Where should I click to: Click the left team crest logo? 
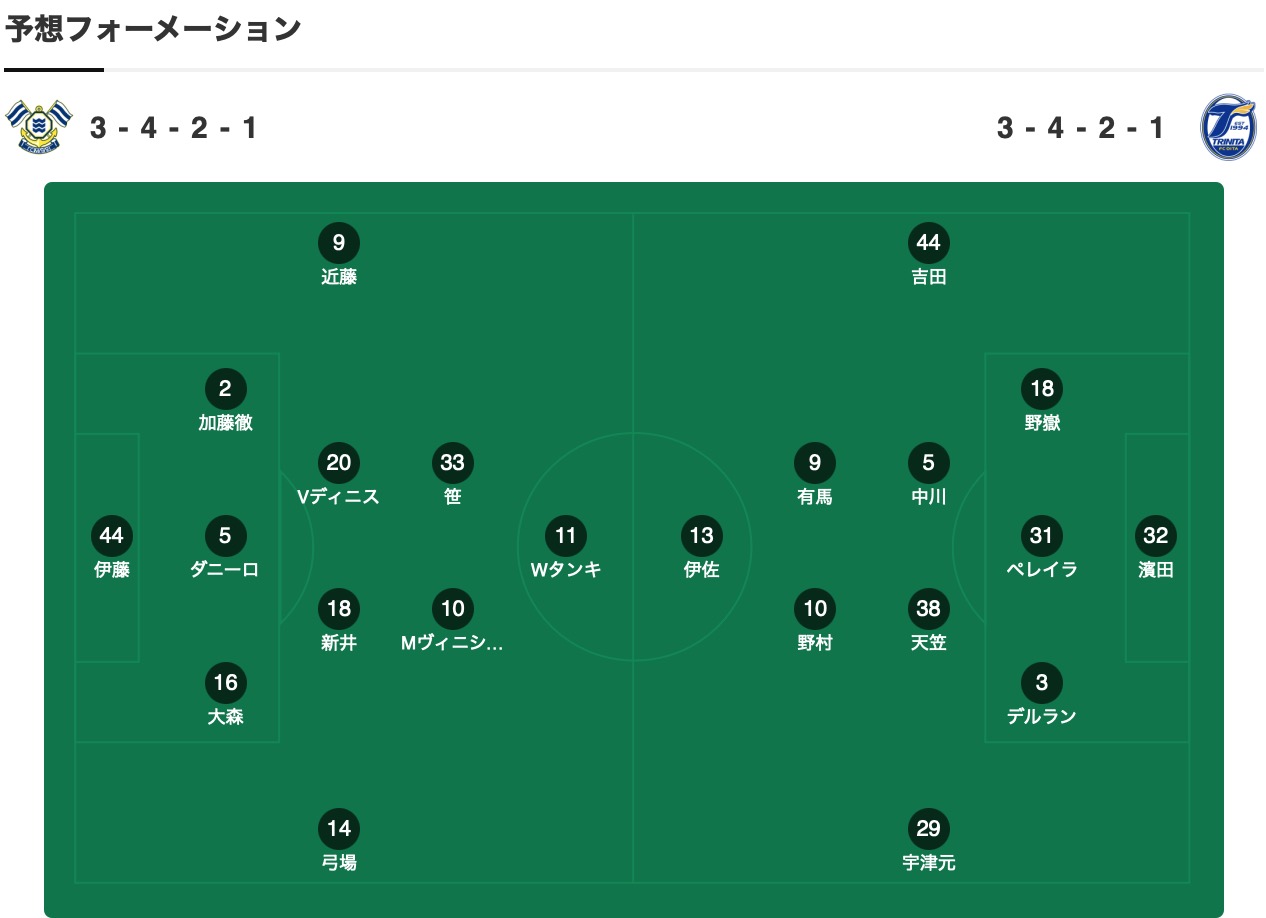39,126
